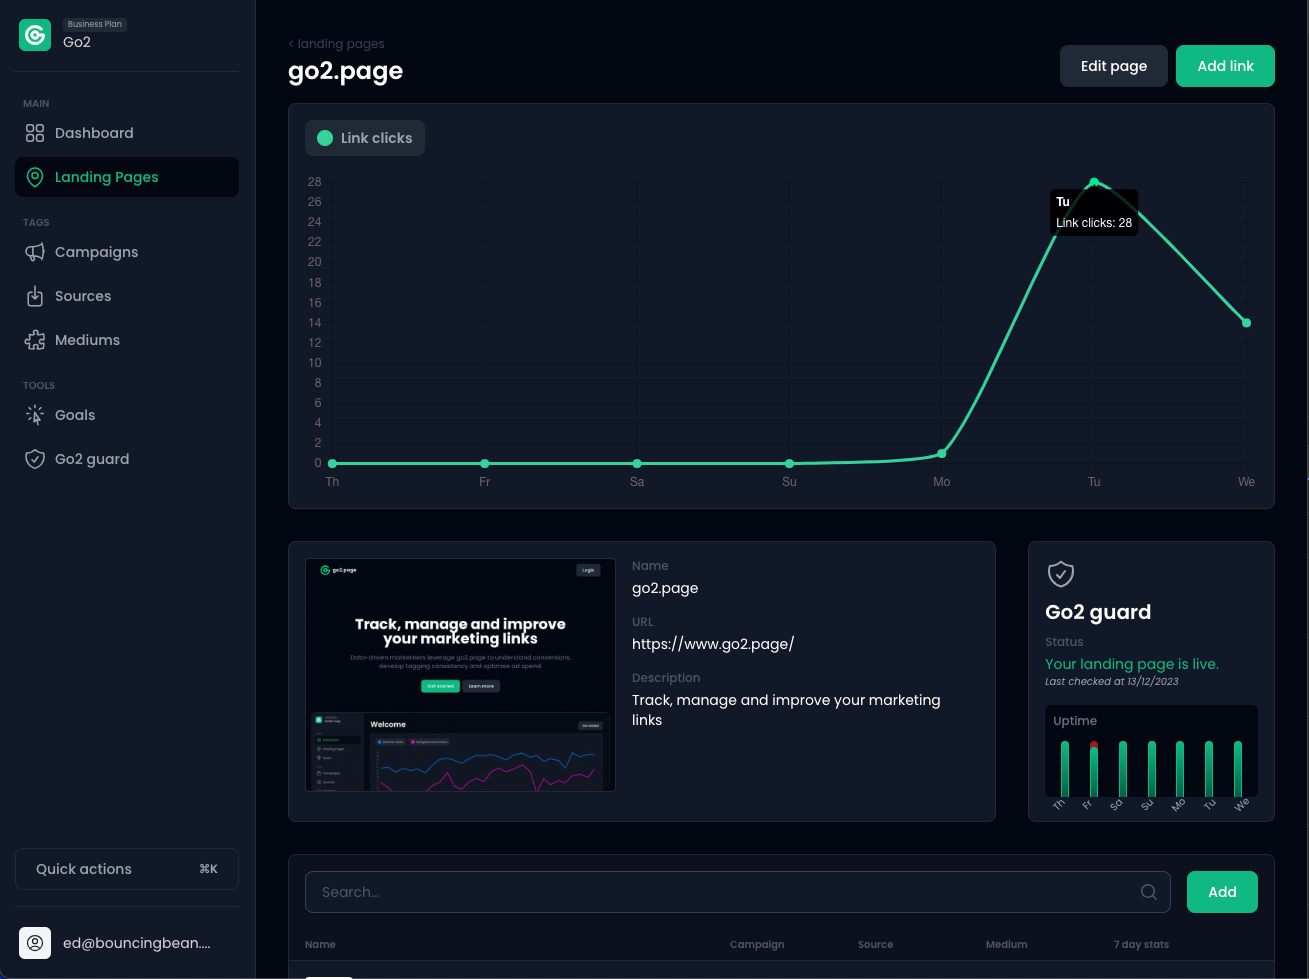Open the Dashboard from the sidebar

tap(94, 132)
